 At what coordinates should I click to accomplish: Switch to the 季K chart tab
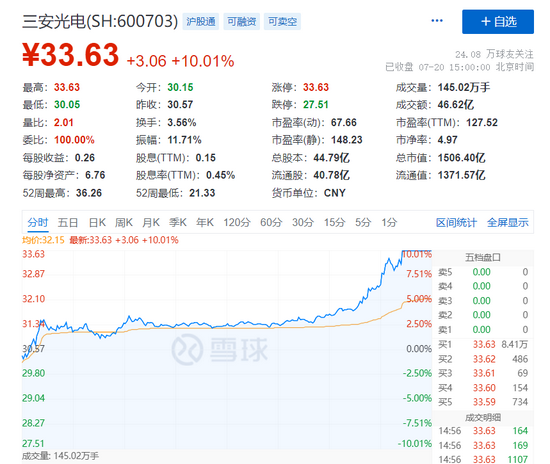tap(178, 222)
